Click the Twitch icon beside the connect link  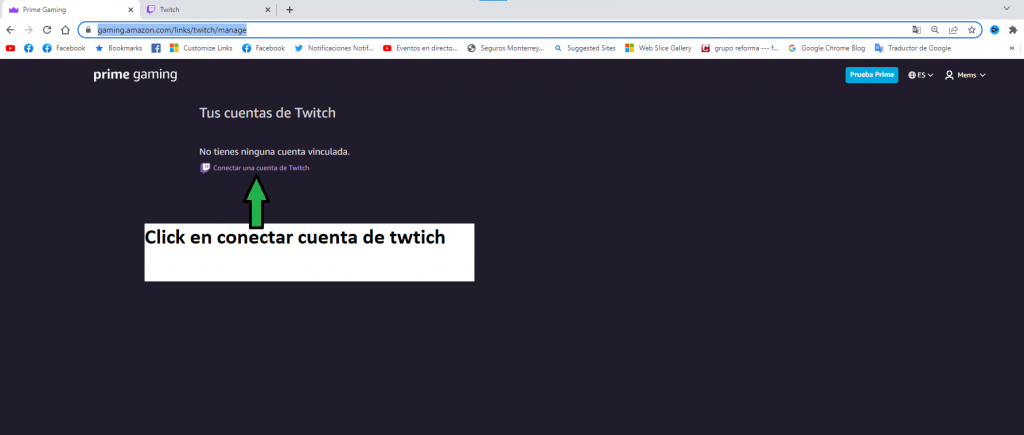point(205,168)
